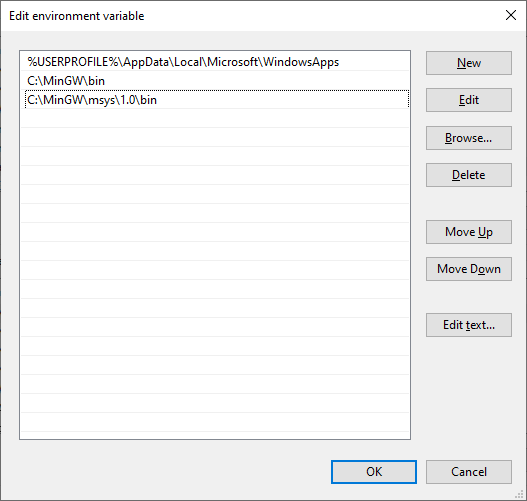Click the New button
Viewport: 527px width, 501px height.
tap(469, 63)
